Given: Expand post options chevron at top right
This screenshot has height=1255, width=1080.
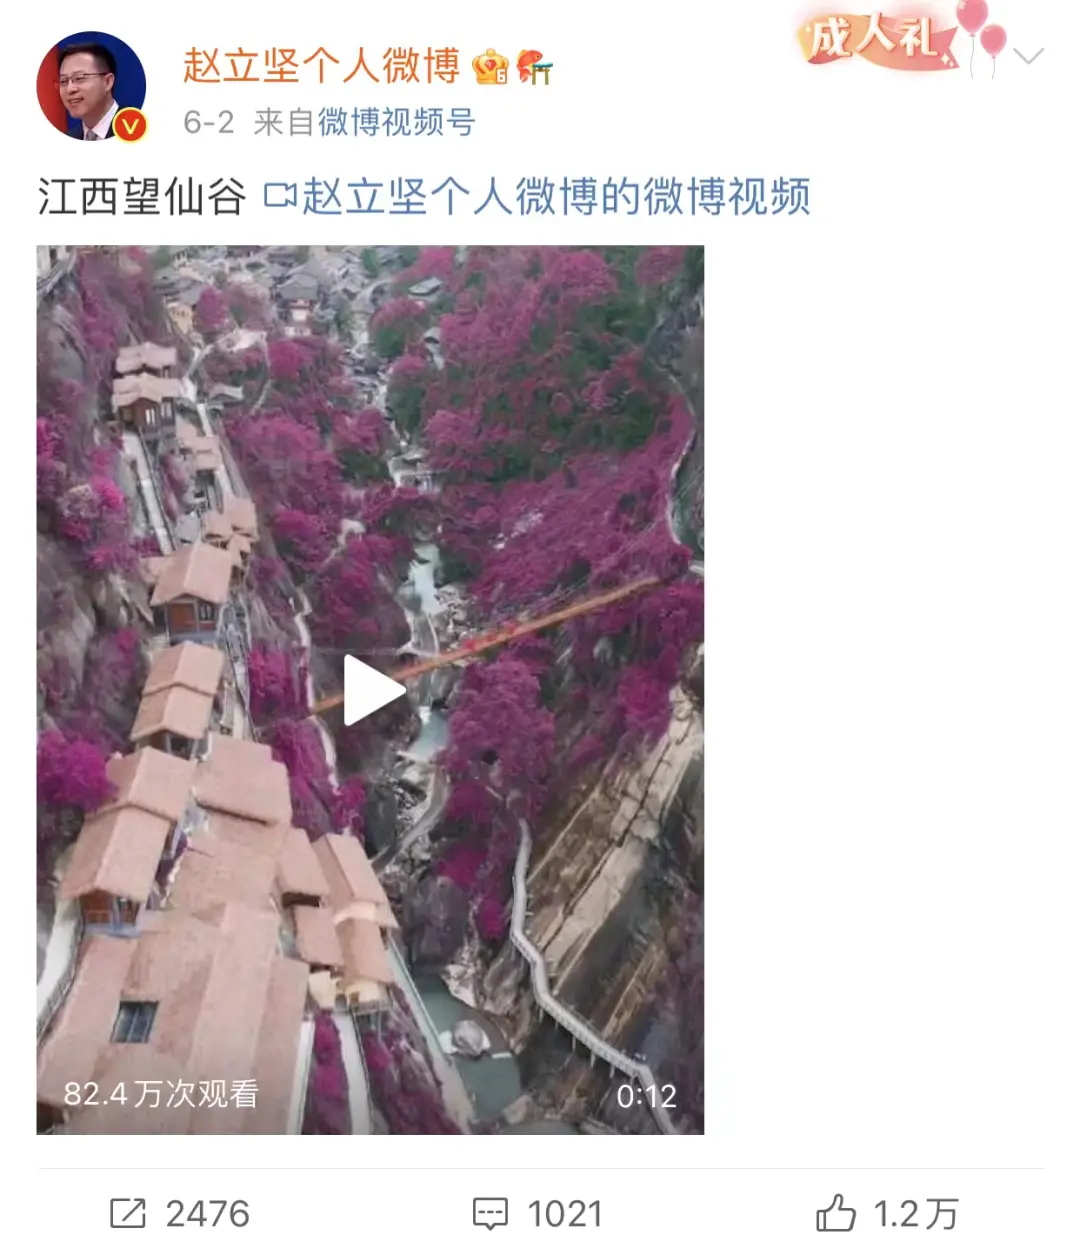Looking at the screenshot, I should 1028,56.
